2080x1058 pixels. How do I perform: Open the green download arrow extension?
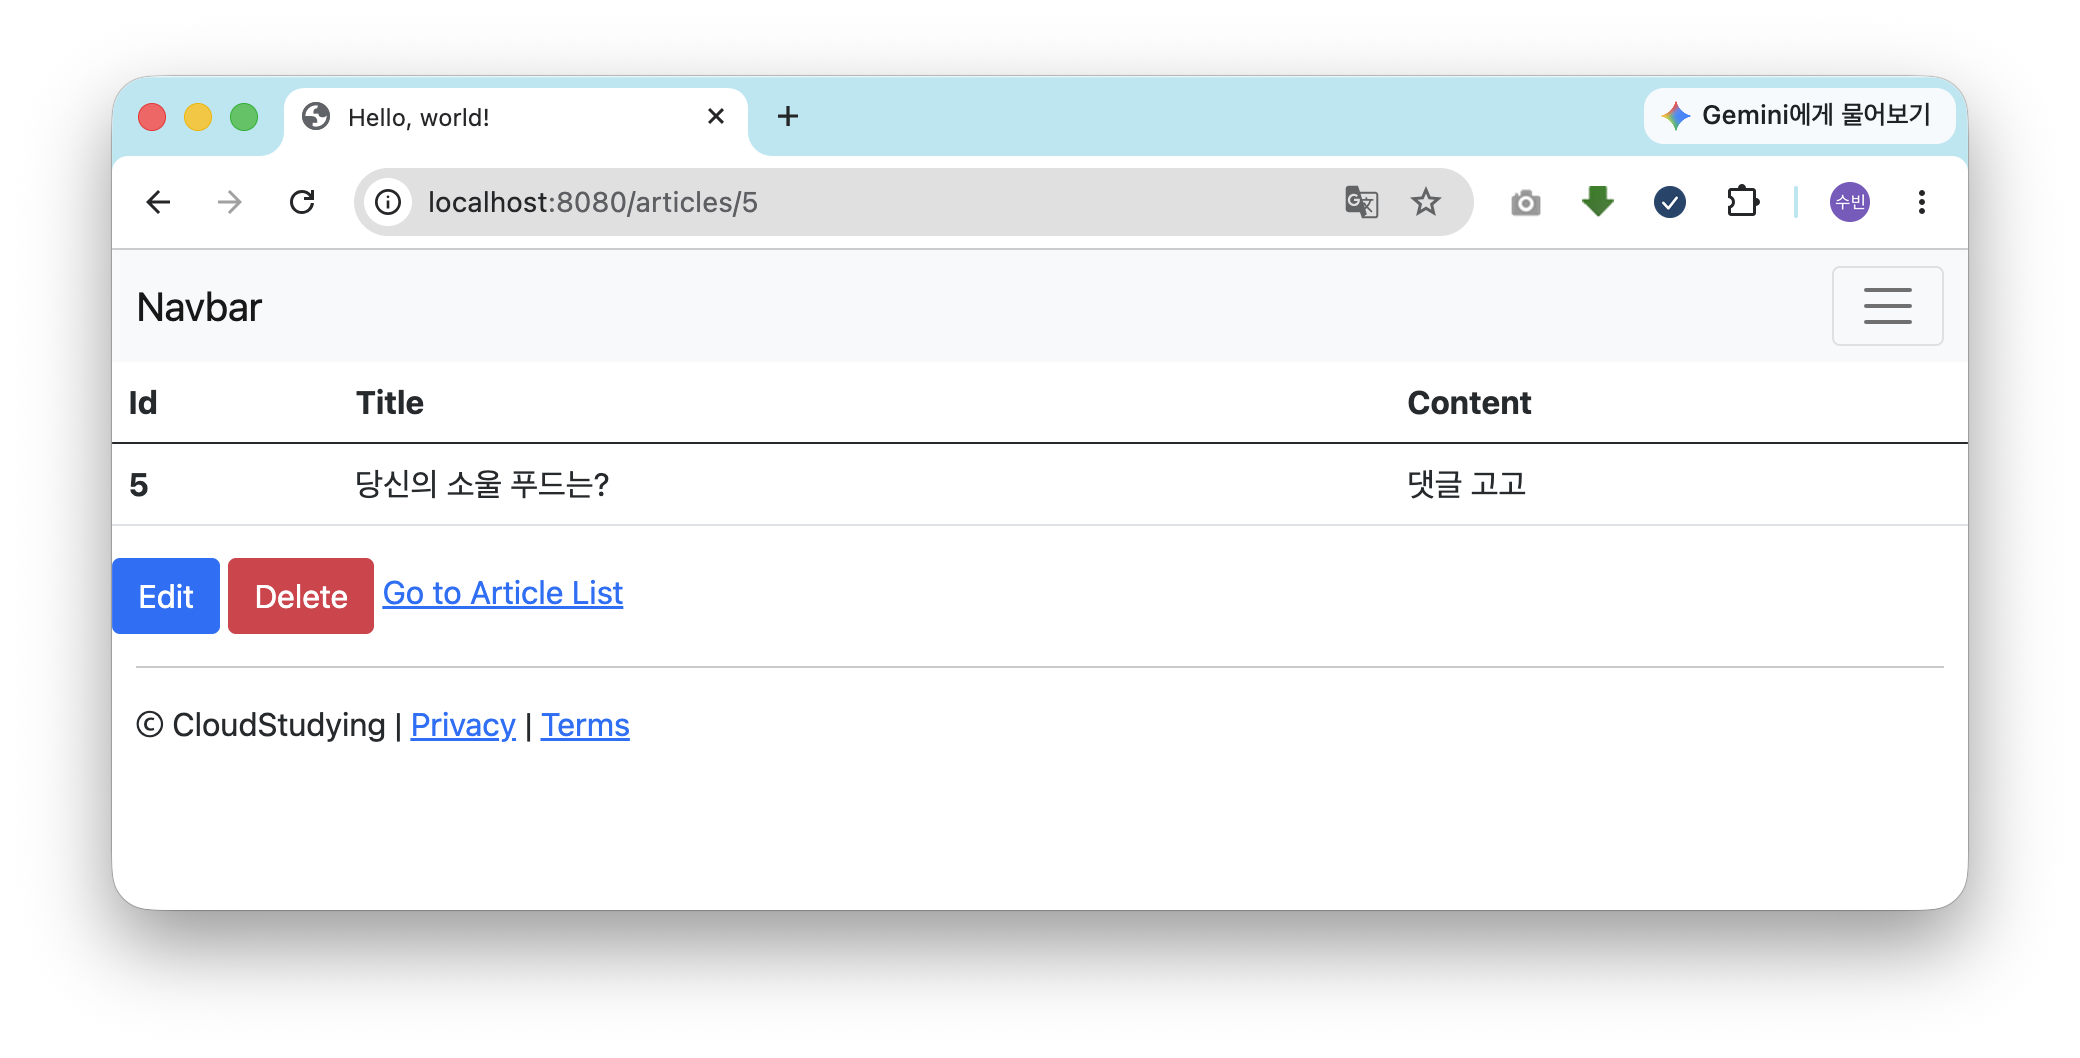tap(1598, 202)
